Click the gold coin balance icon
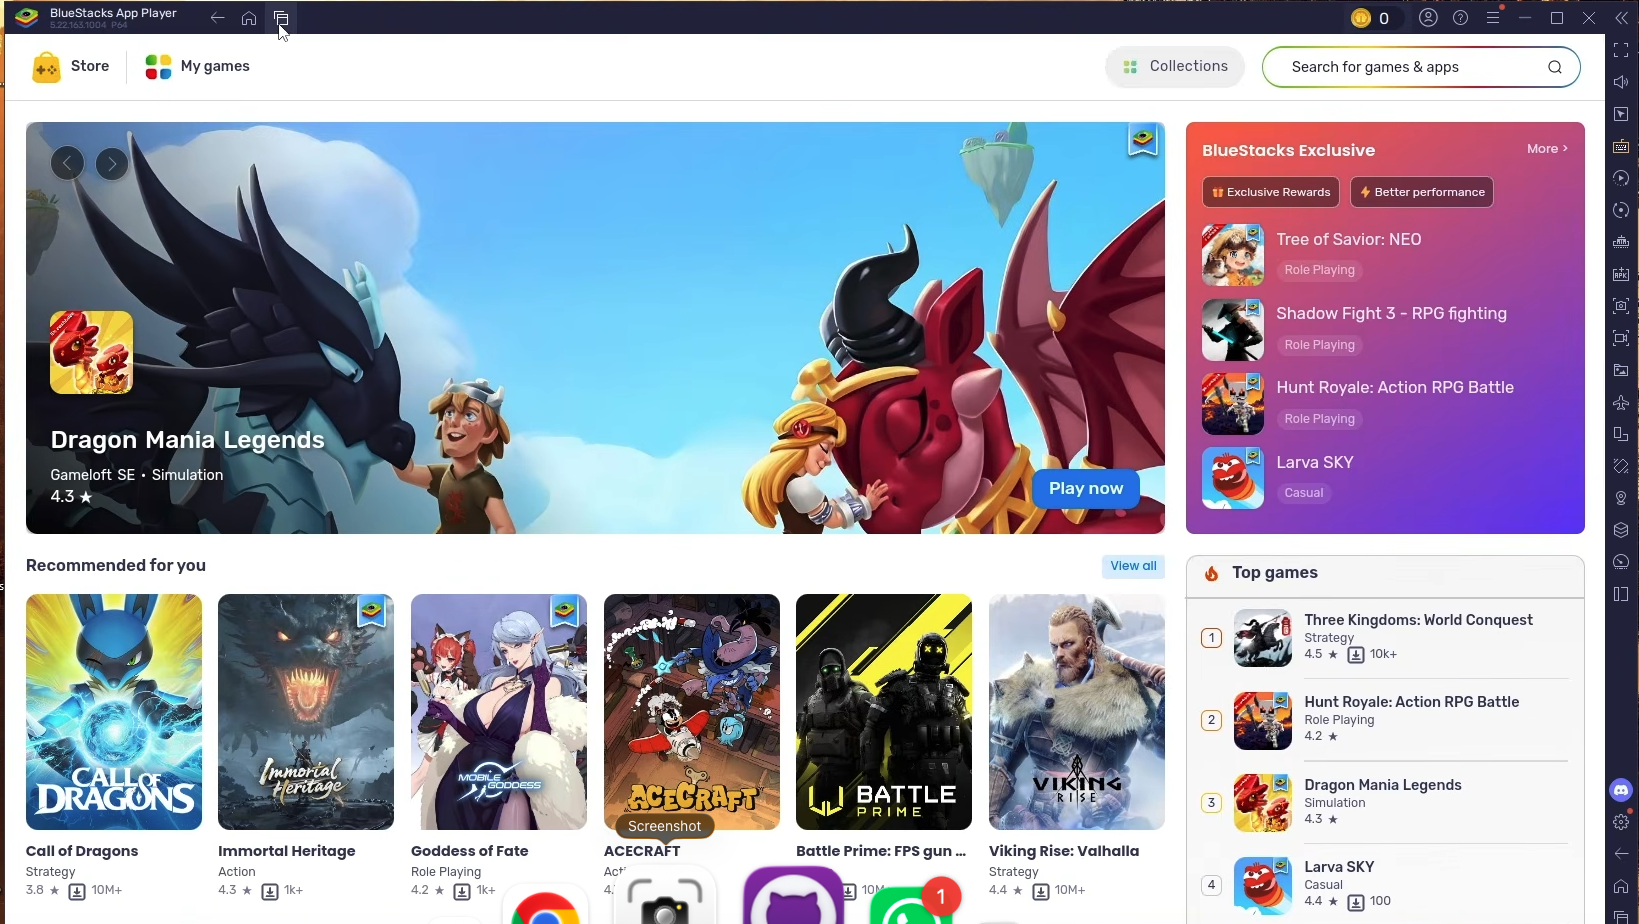Viewport: 1639px width, 924px height. point(1361,18)
